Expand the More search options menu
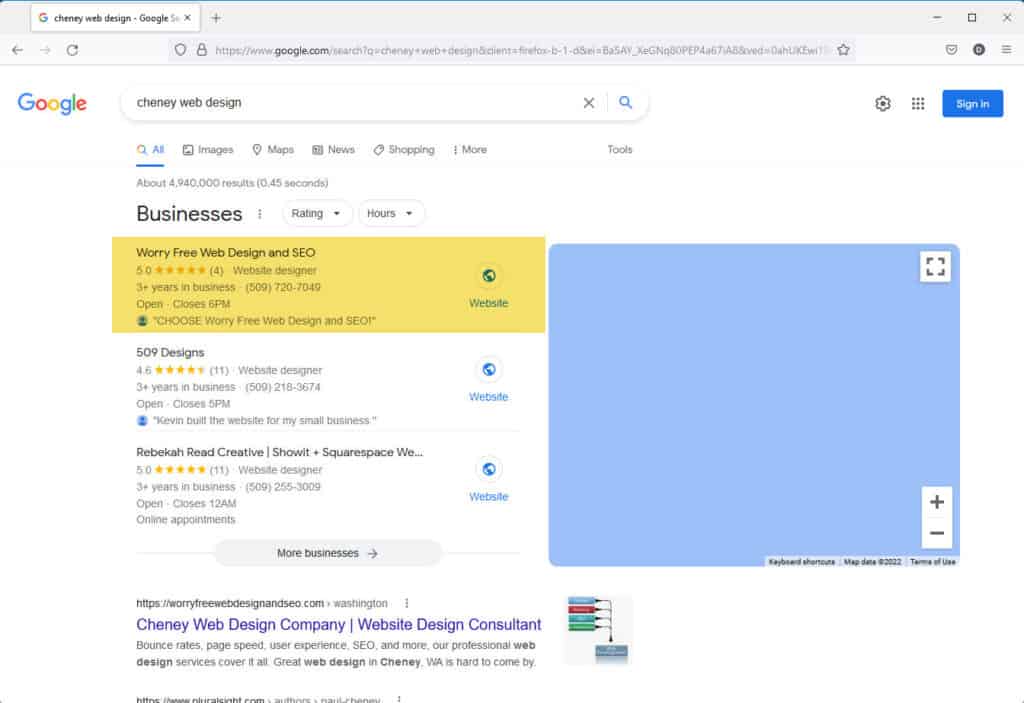This screenshot has height=703, width=1024. [x=470, y=150]
